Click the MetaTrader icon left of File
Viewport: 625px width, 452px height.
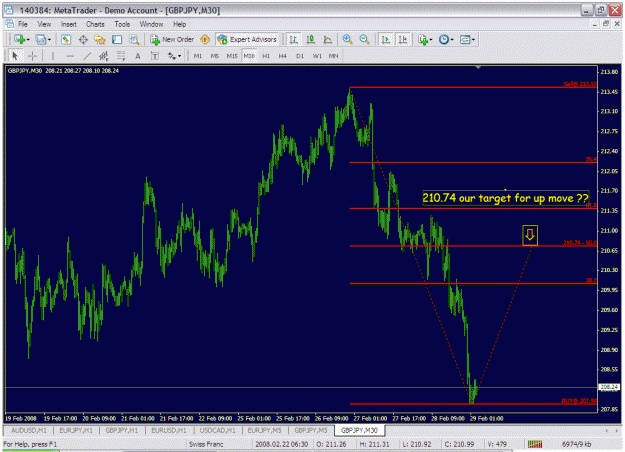tap(10, 24)
